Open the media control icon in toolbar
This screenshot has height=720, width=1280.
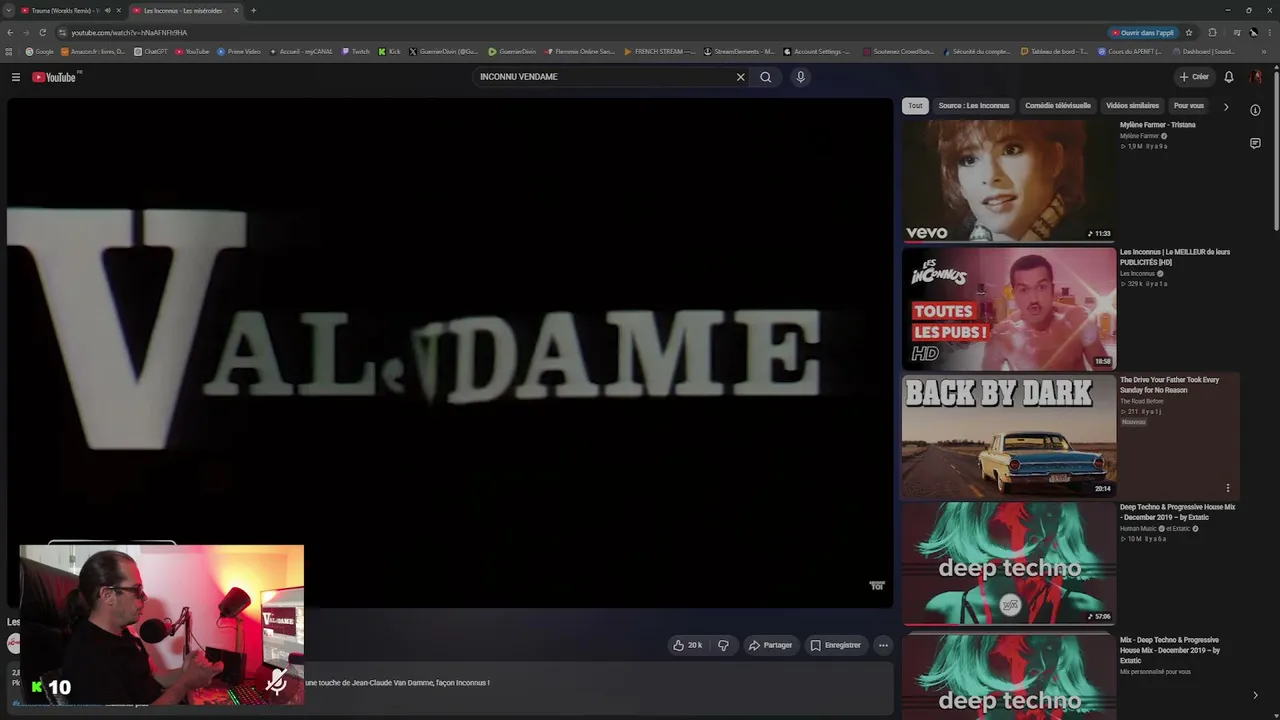tap(1237, 33)
